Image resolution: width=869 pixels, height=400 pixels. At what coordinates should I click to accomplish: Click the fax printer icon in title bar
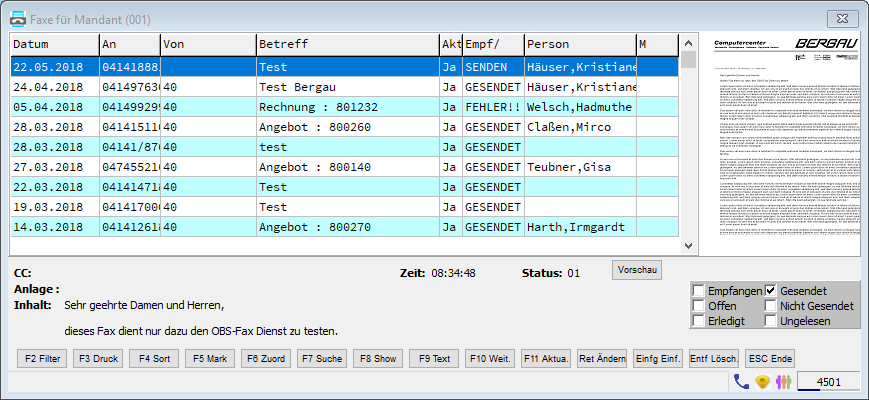[x=17, y=16]
